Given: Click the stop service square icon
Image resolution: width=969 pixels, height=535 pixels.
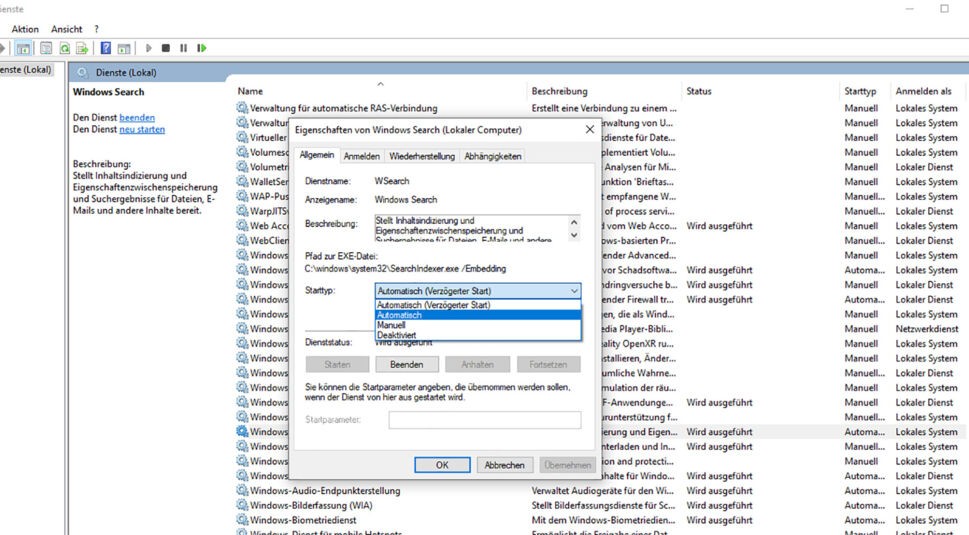Looking at the screenshot, I should [166, 48].
